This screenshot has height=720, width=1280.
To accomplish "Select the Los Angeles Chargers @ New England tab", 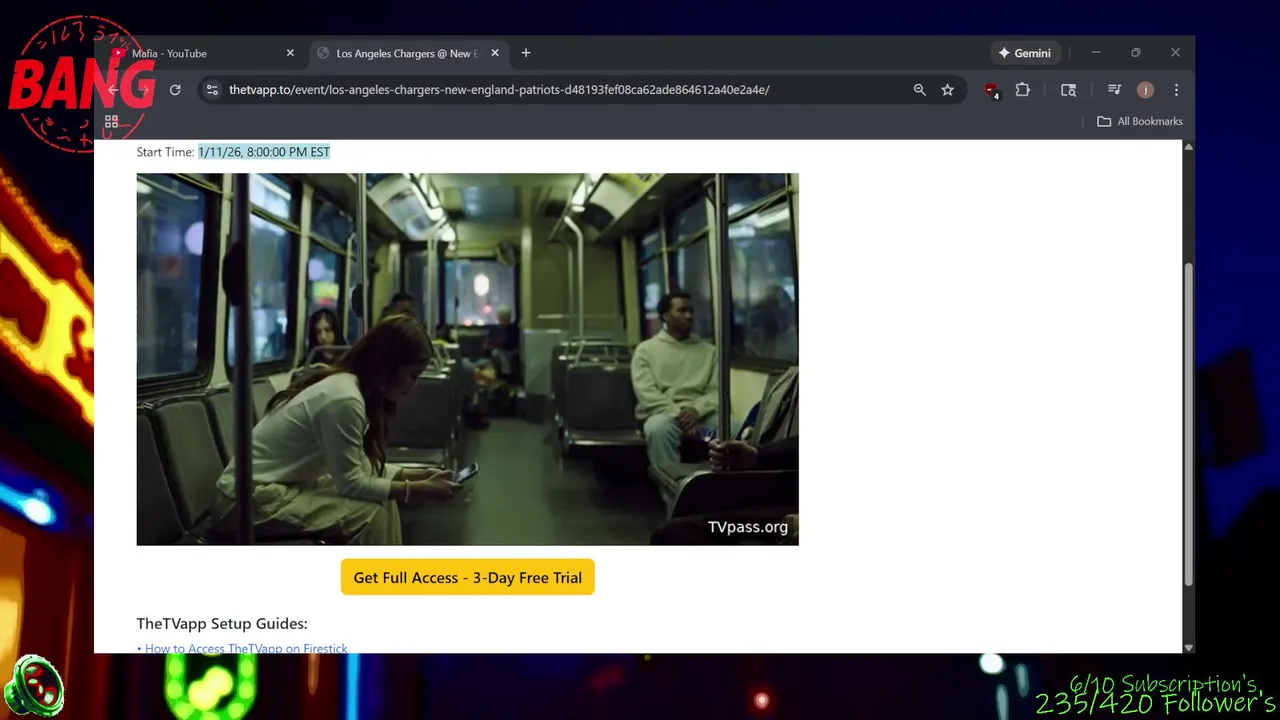I will (407, 53).
